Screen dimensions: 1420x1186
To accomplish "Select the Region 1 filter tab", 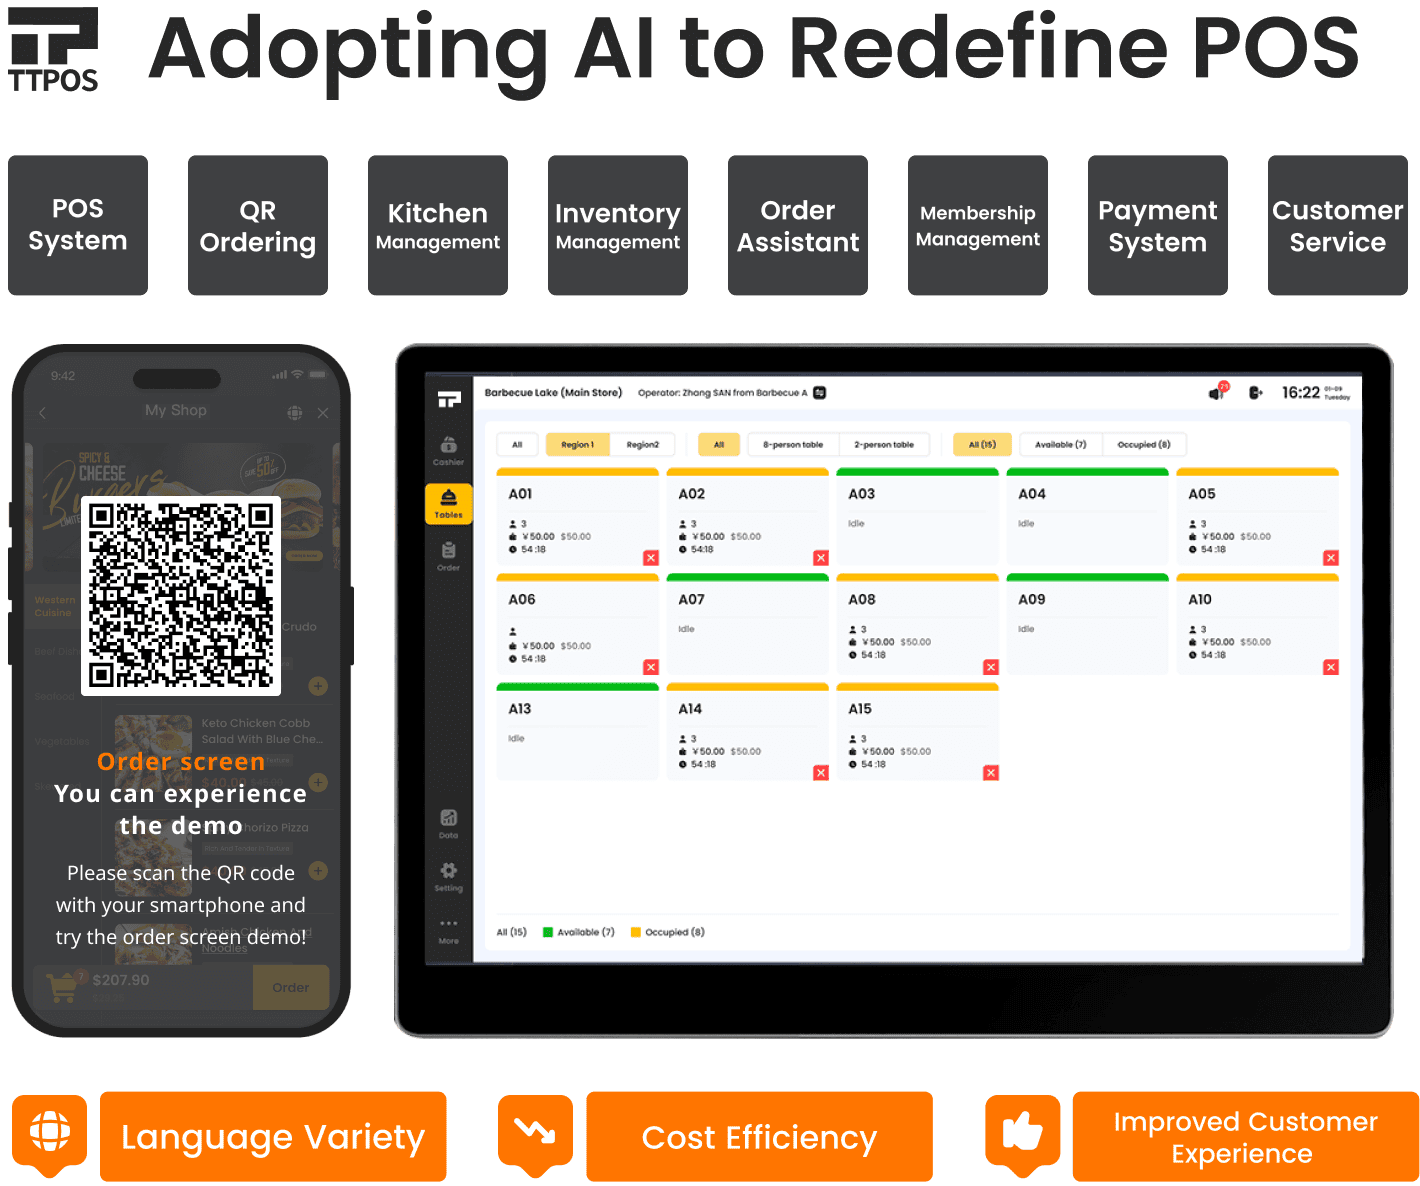I will [577, 445].
